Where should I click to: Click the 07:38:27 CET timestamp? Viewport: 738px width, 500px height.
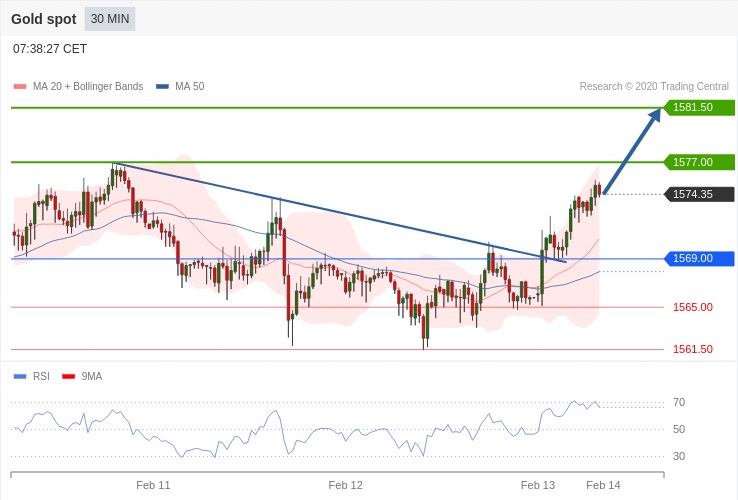tap(50, 49)
